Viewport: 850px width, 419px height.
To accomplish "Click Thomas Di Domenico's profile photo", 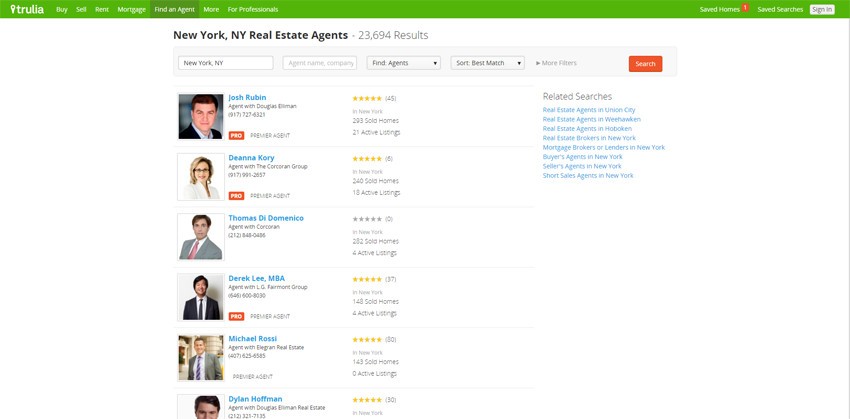I will 201,237.
